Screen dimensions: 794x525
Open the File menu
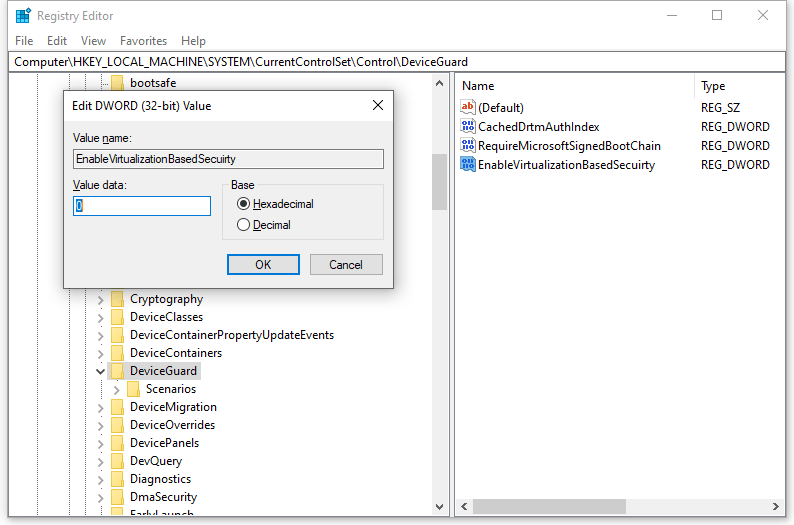24,41
